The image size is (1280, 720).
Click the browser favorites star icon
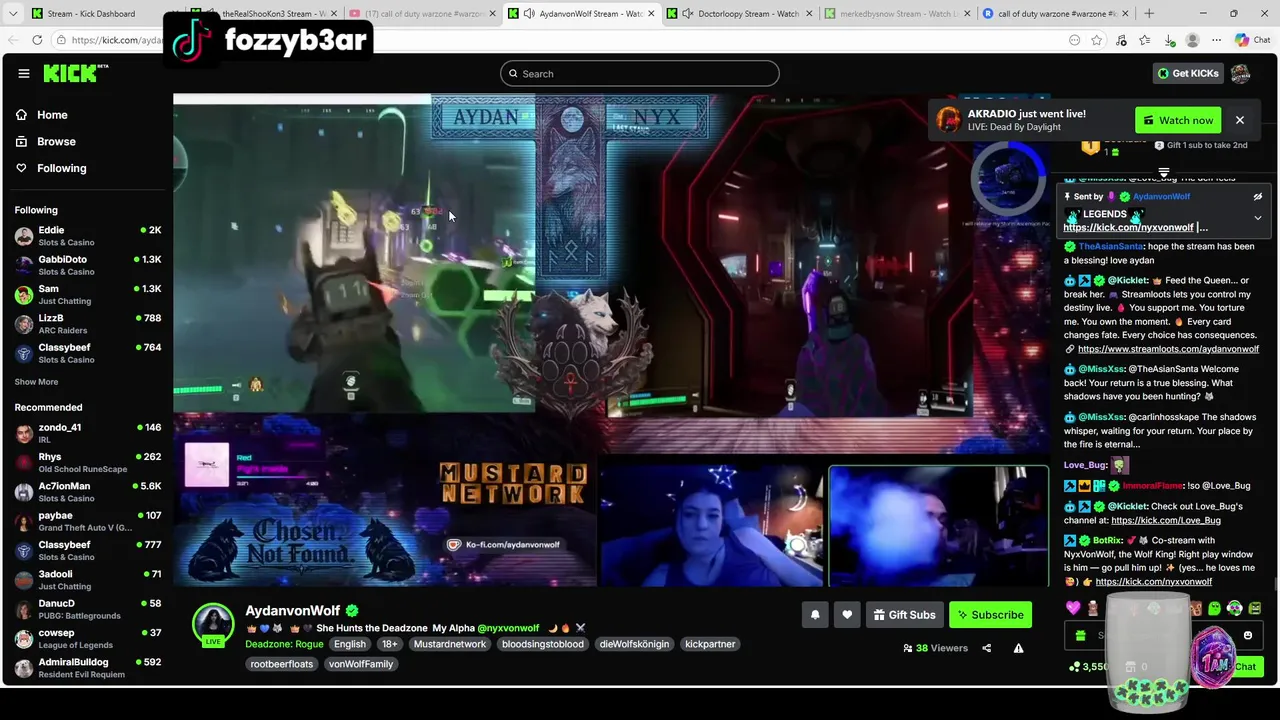[x=1097, y=40]
